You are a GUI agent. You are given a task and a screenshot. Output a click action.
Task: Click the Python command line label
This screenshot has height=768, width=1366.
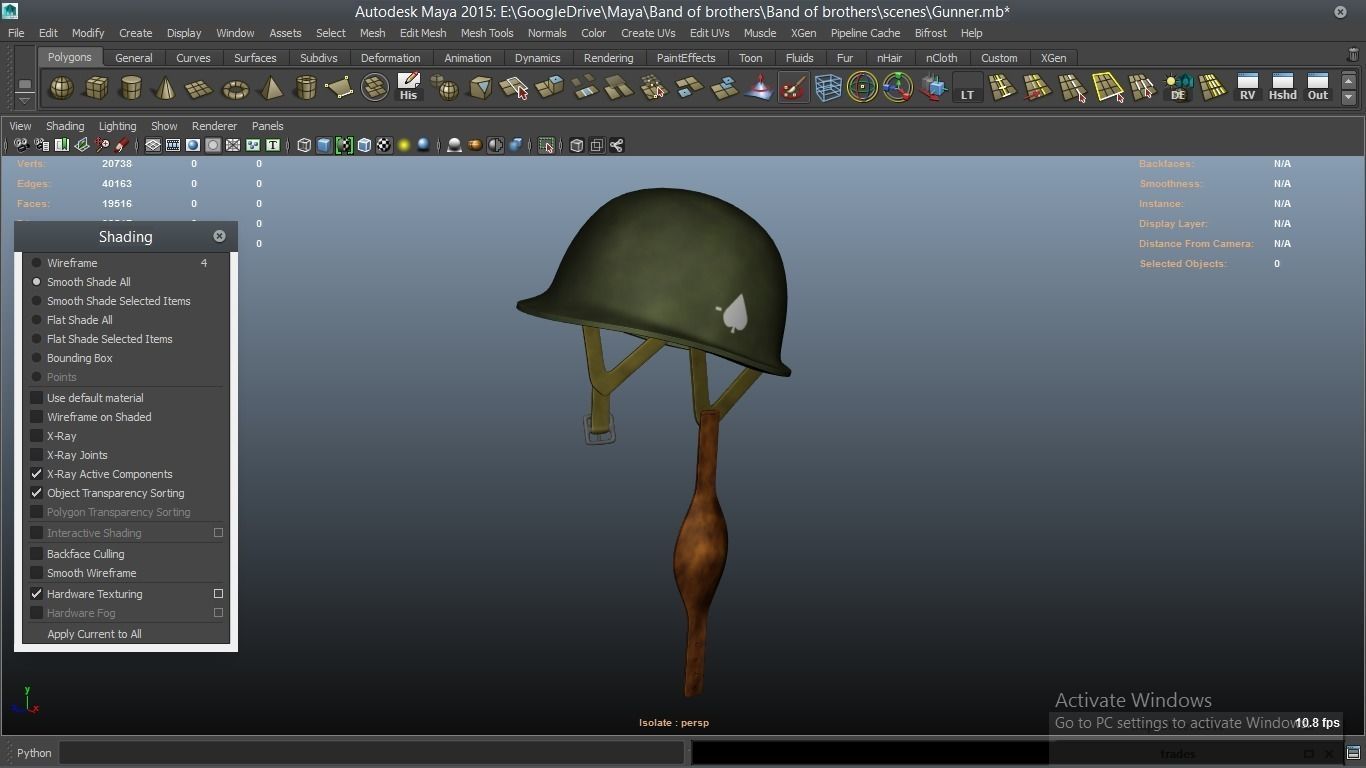click(34, 753)
